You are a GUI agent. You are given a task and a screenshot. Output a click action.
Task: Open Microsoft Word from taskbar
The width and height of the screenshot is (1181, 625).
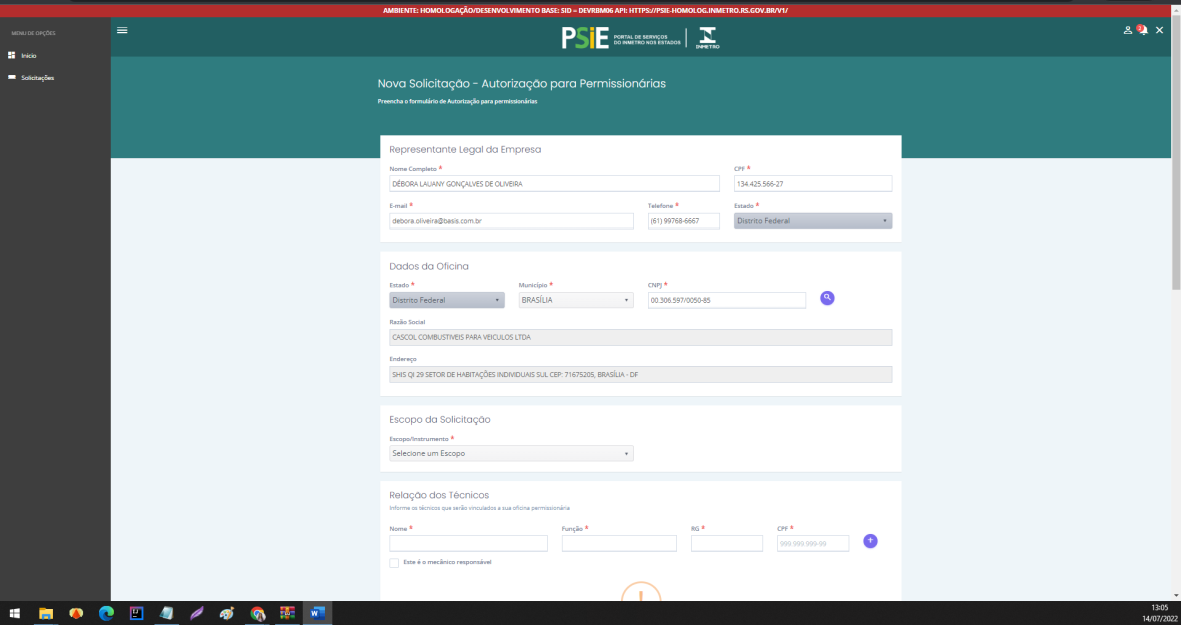(x=317, y=613)
